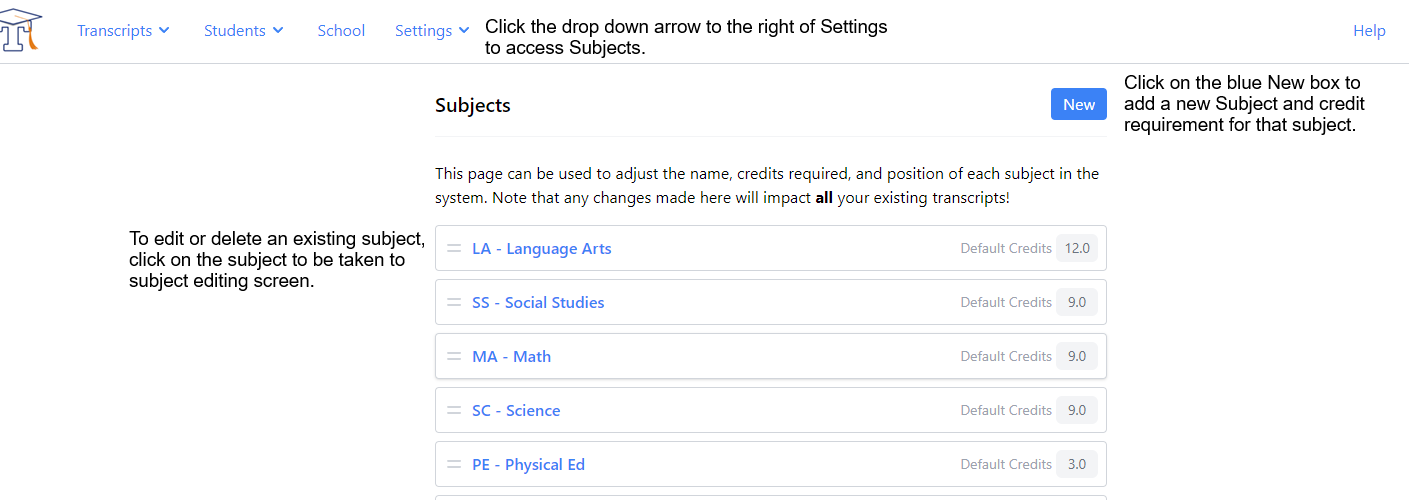Click the Subjects page heading
1409x500 pixels.
click(x=473, y=105)
